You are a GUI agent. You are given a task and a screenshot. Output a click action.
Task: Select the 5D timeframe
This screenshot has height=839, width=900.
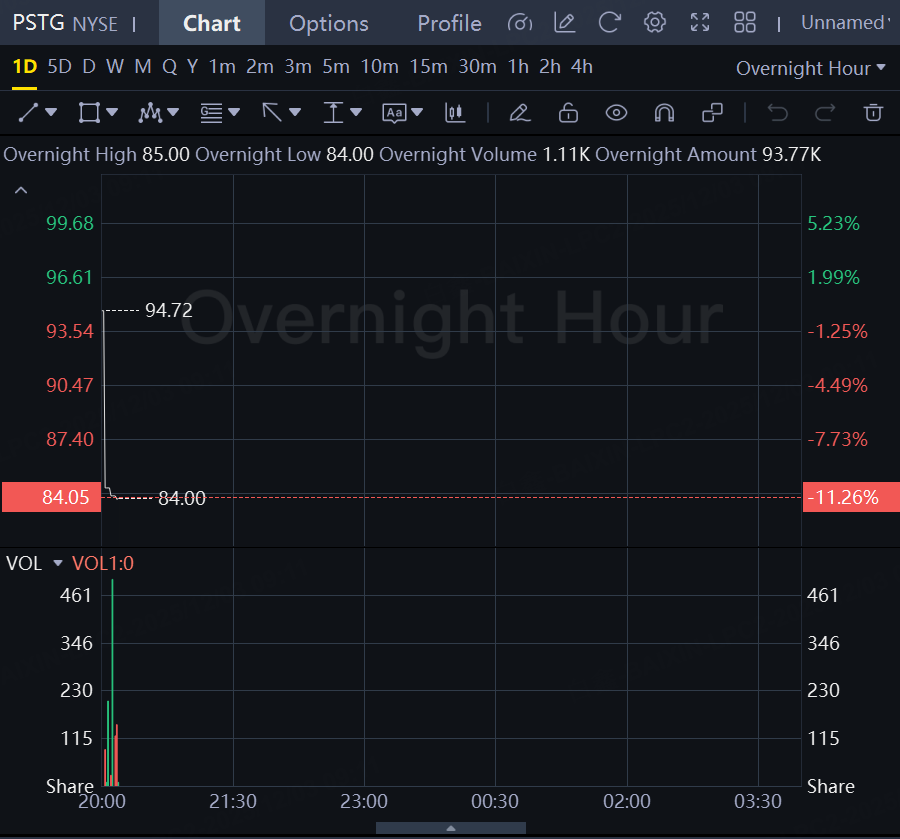(x=59, y=67)
